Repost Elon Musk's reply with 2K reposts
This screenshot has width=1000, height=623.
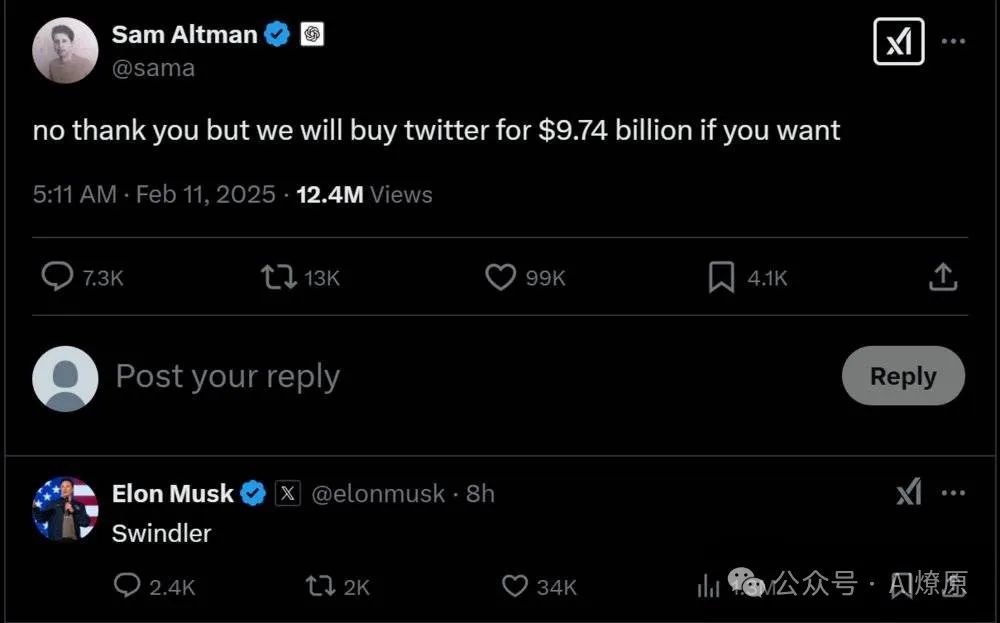pos(320,585)
